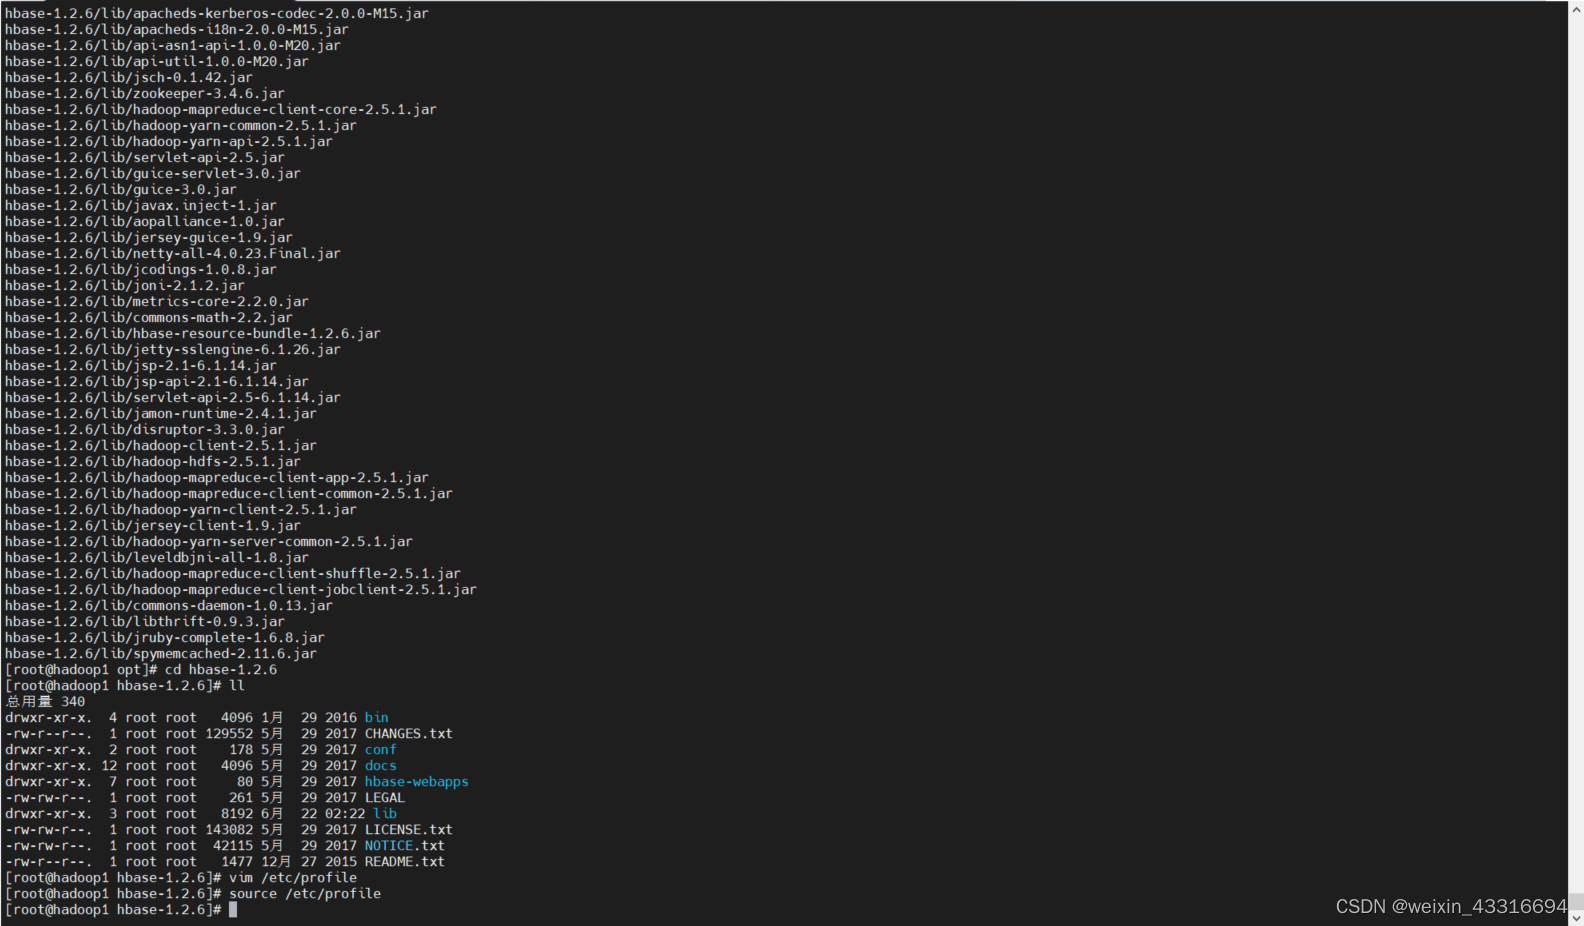Click the 'hbase-resource-bundle-1.2.6.jar' line
Image resolution: width=1584 pixels, height=926 pixels.
click(193, 334)
